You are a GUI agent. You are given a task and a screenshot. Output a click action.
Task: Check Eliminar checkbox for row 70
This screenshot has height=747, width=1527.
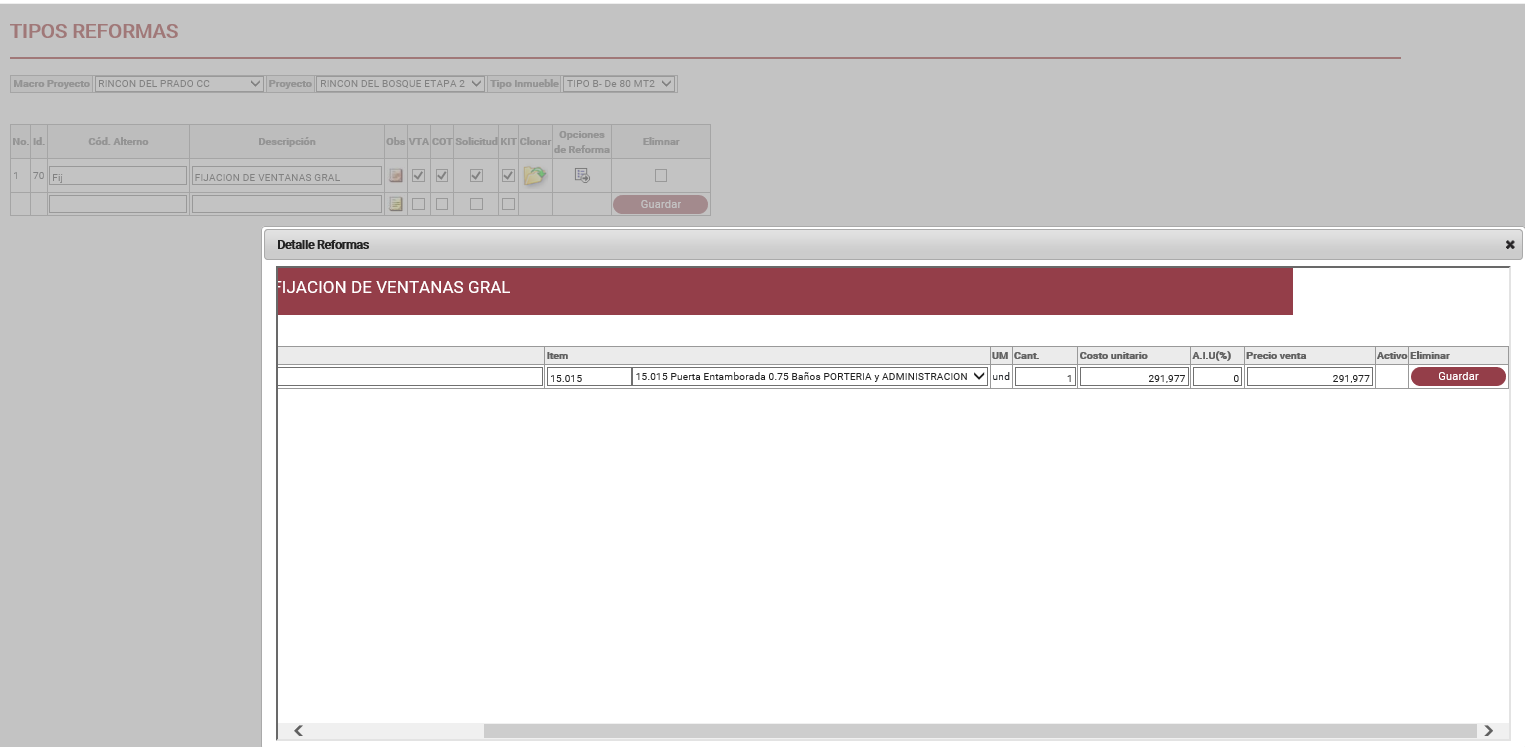[x=660, y=176]
